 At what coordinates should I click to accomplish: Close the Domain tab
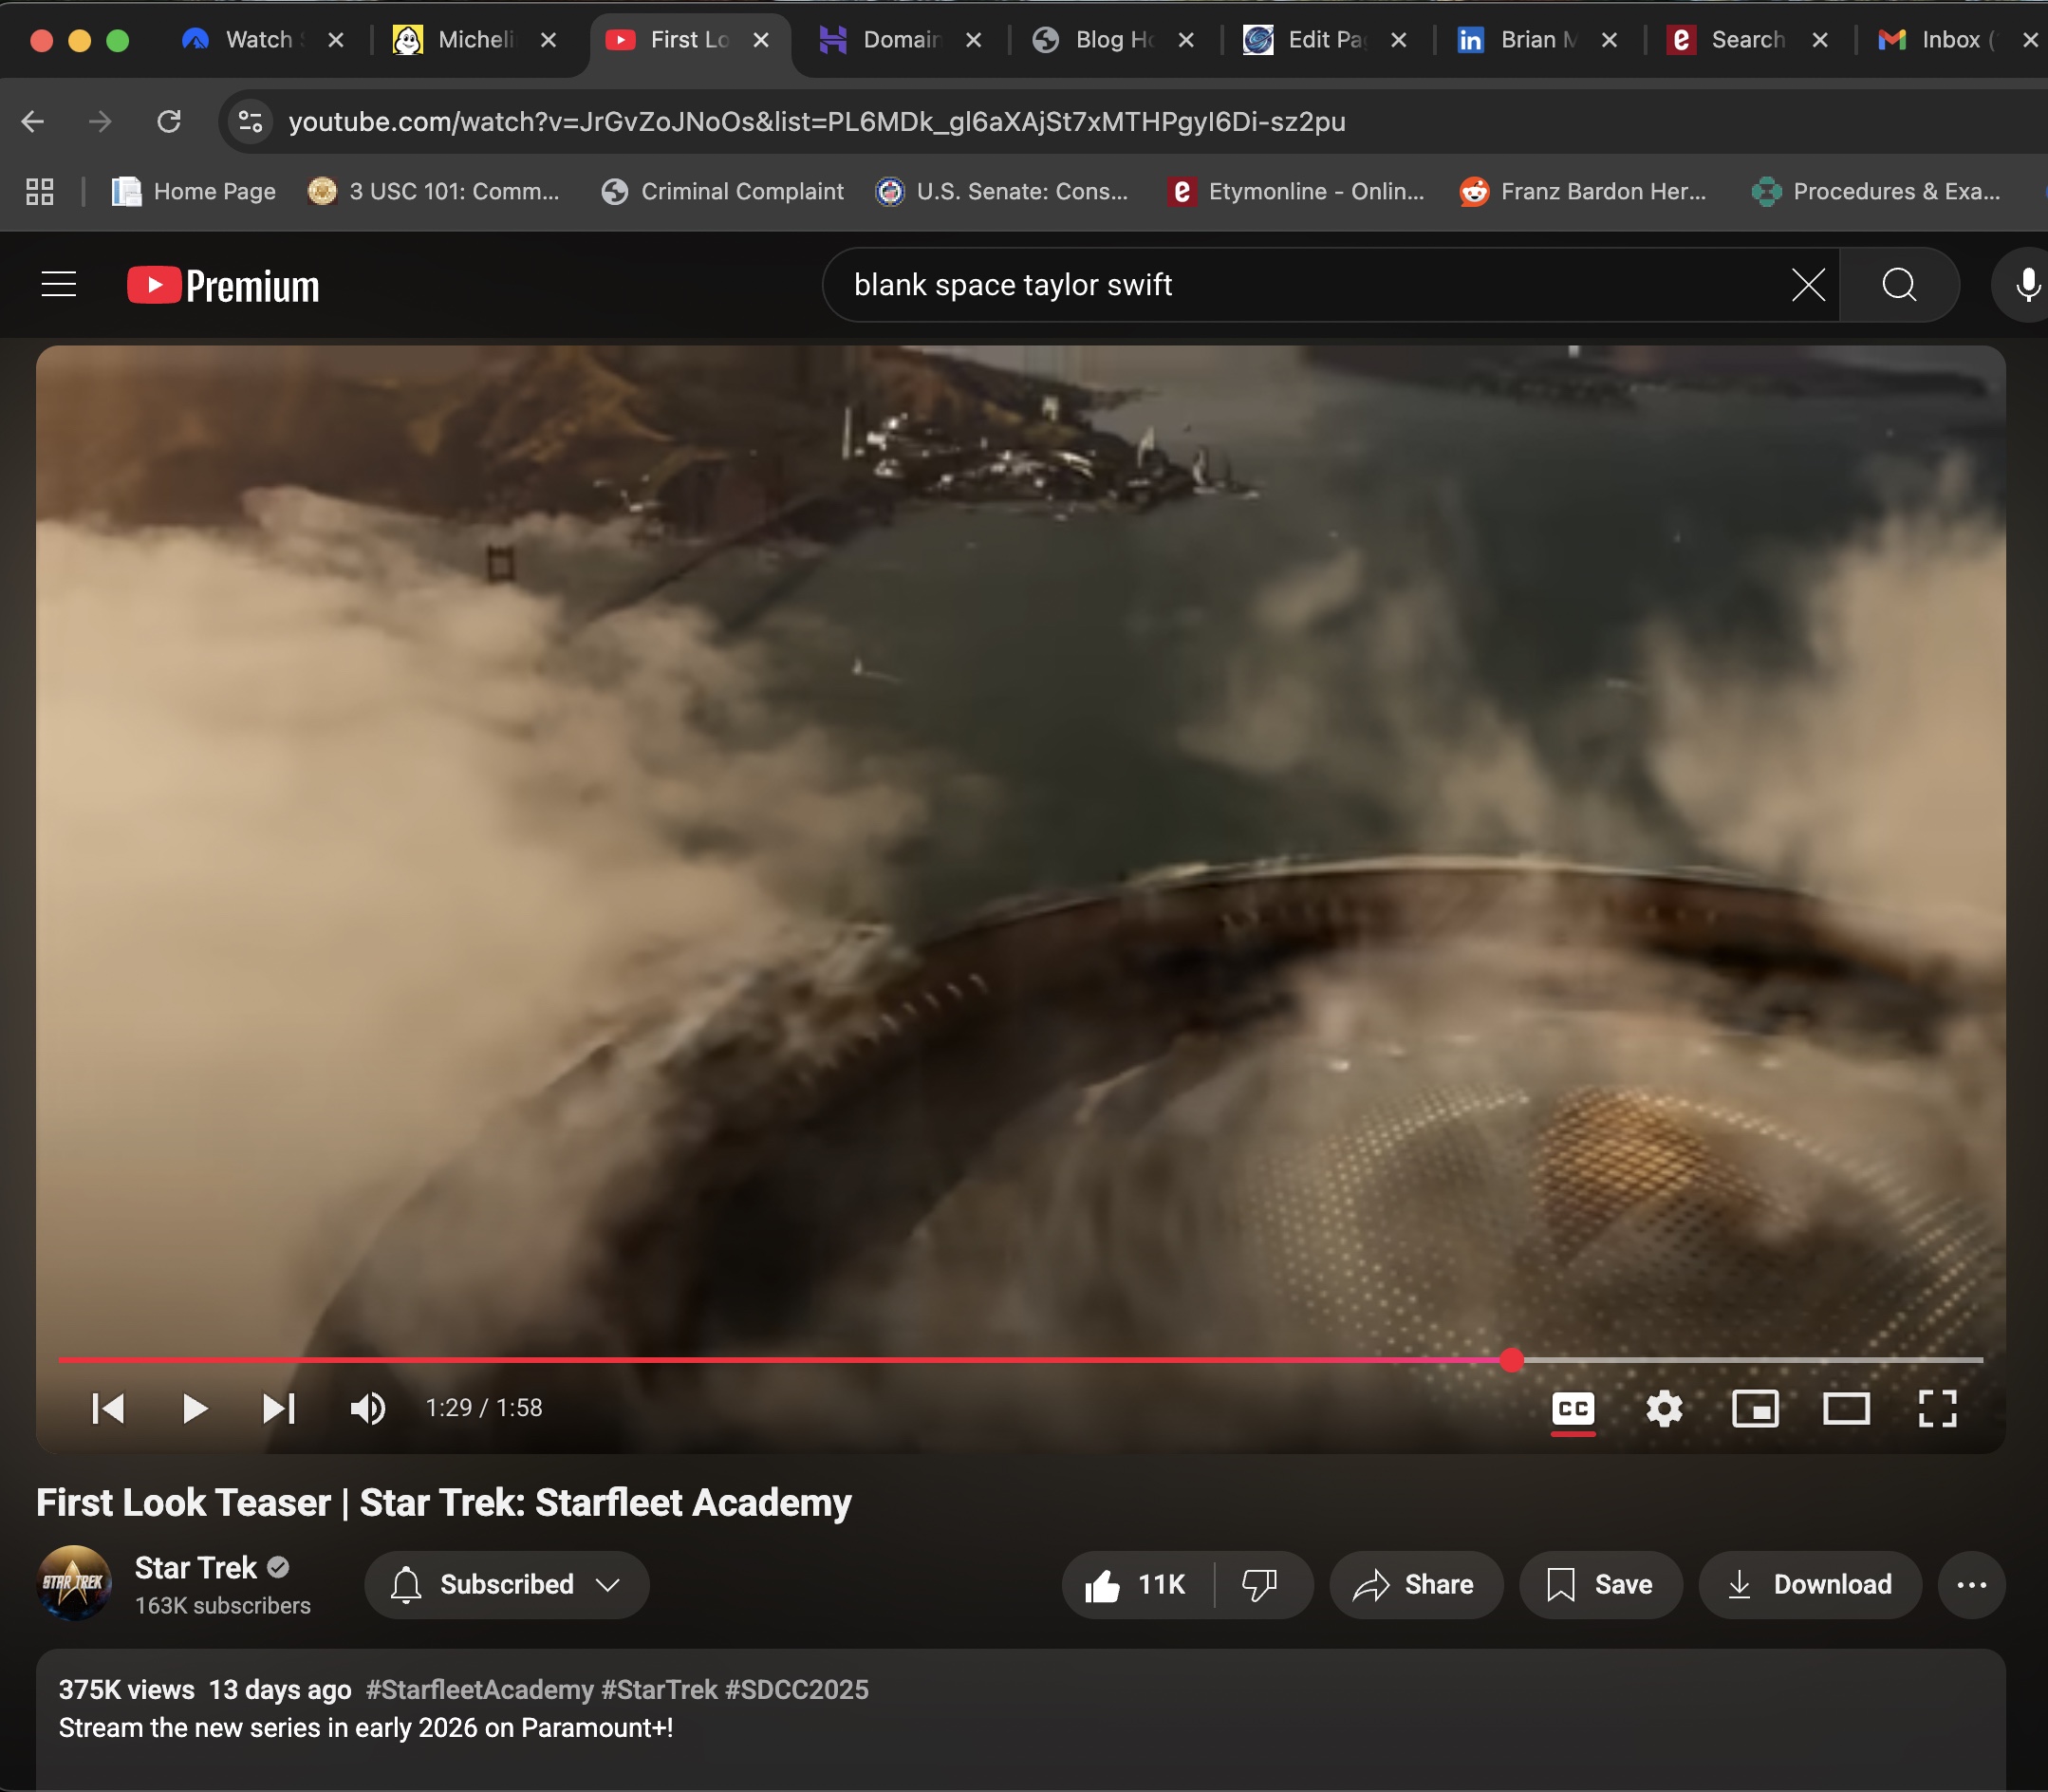[x=973, y=40]
